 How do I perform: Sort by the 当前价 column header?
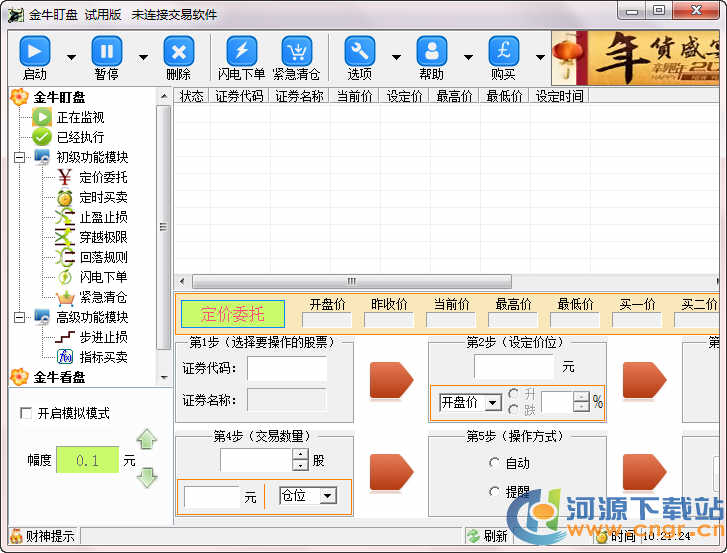click(x=355, y=96)
